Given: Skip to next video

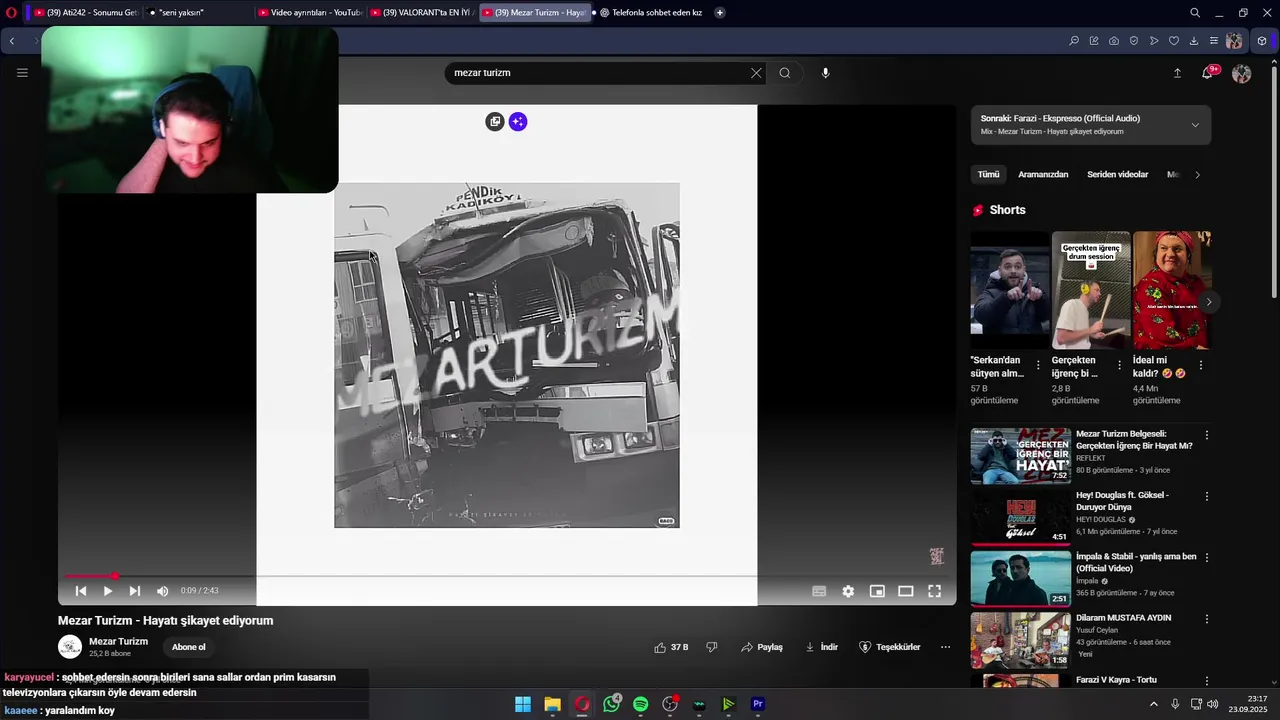Looking at the screenshot, I should click(135, 591).
